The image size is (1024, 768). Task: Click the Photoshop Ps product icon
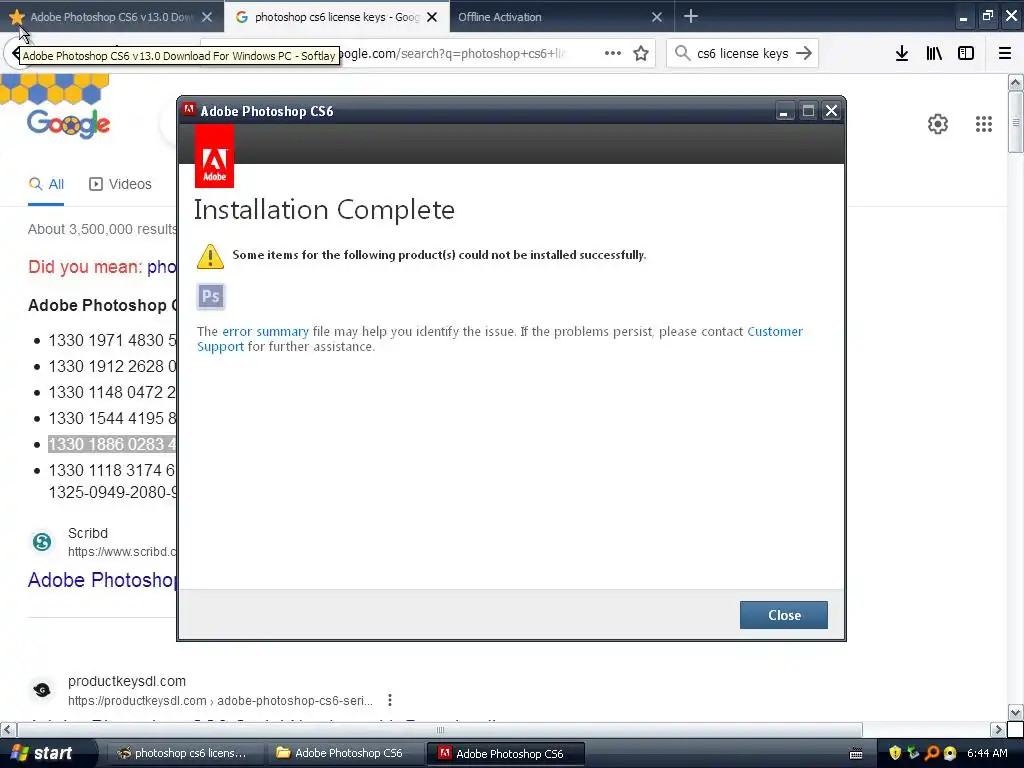pyautogui.click(x=210, y=296)
